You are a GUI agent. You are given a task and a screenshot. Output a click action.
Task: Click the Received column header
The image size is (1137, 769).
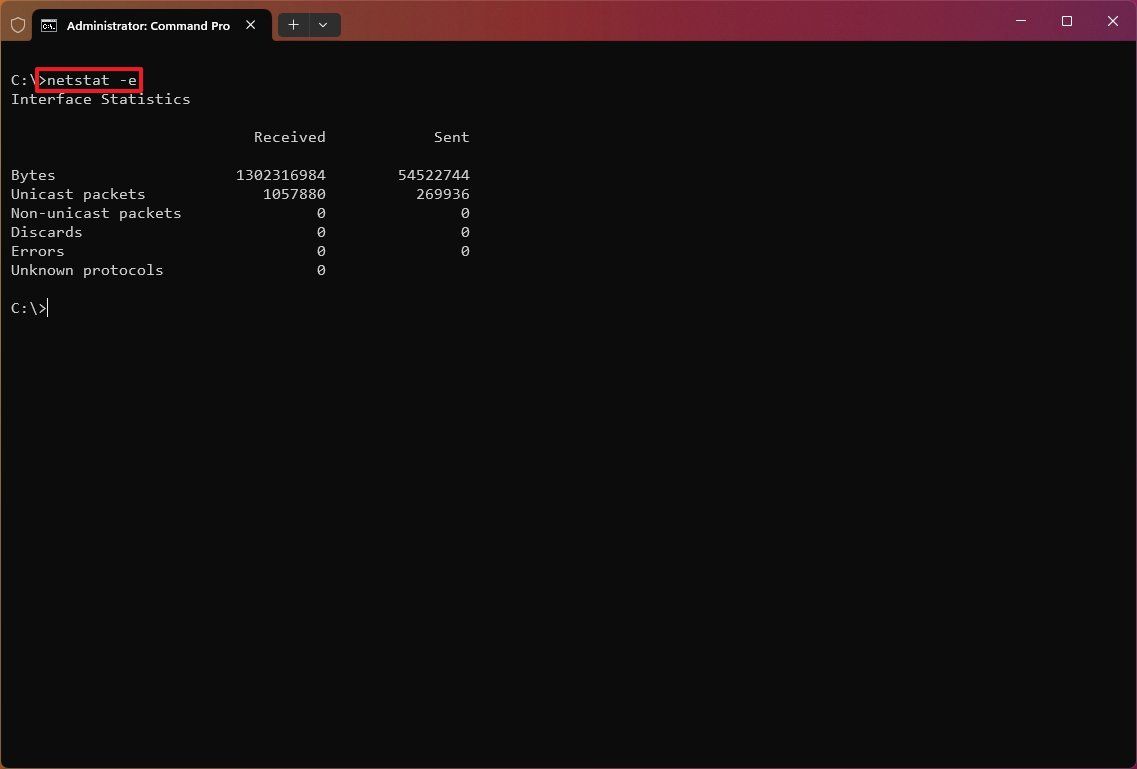289,137
